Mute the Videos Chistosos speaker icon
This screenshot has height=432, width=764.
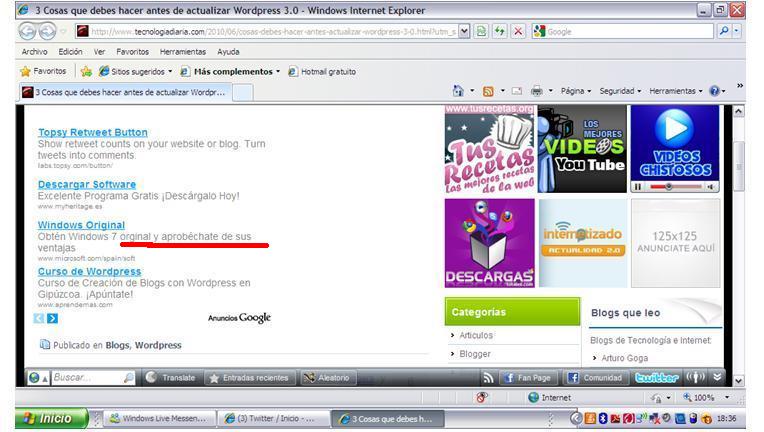click(711, 187)
